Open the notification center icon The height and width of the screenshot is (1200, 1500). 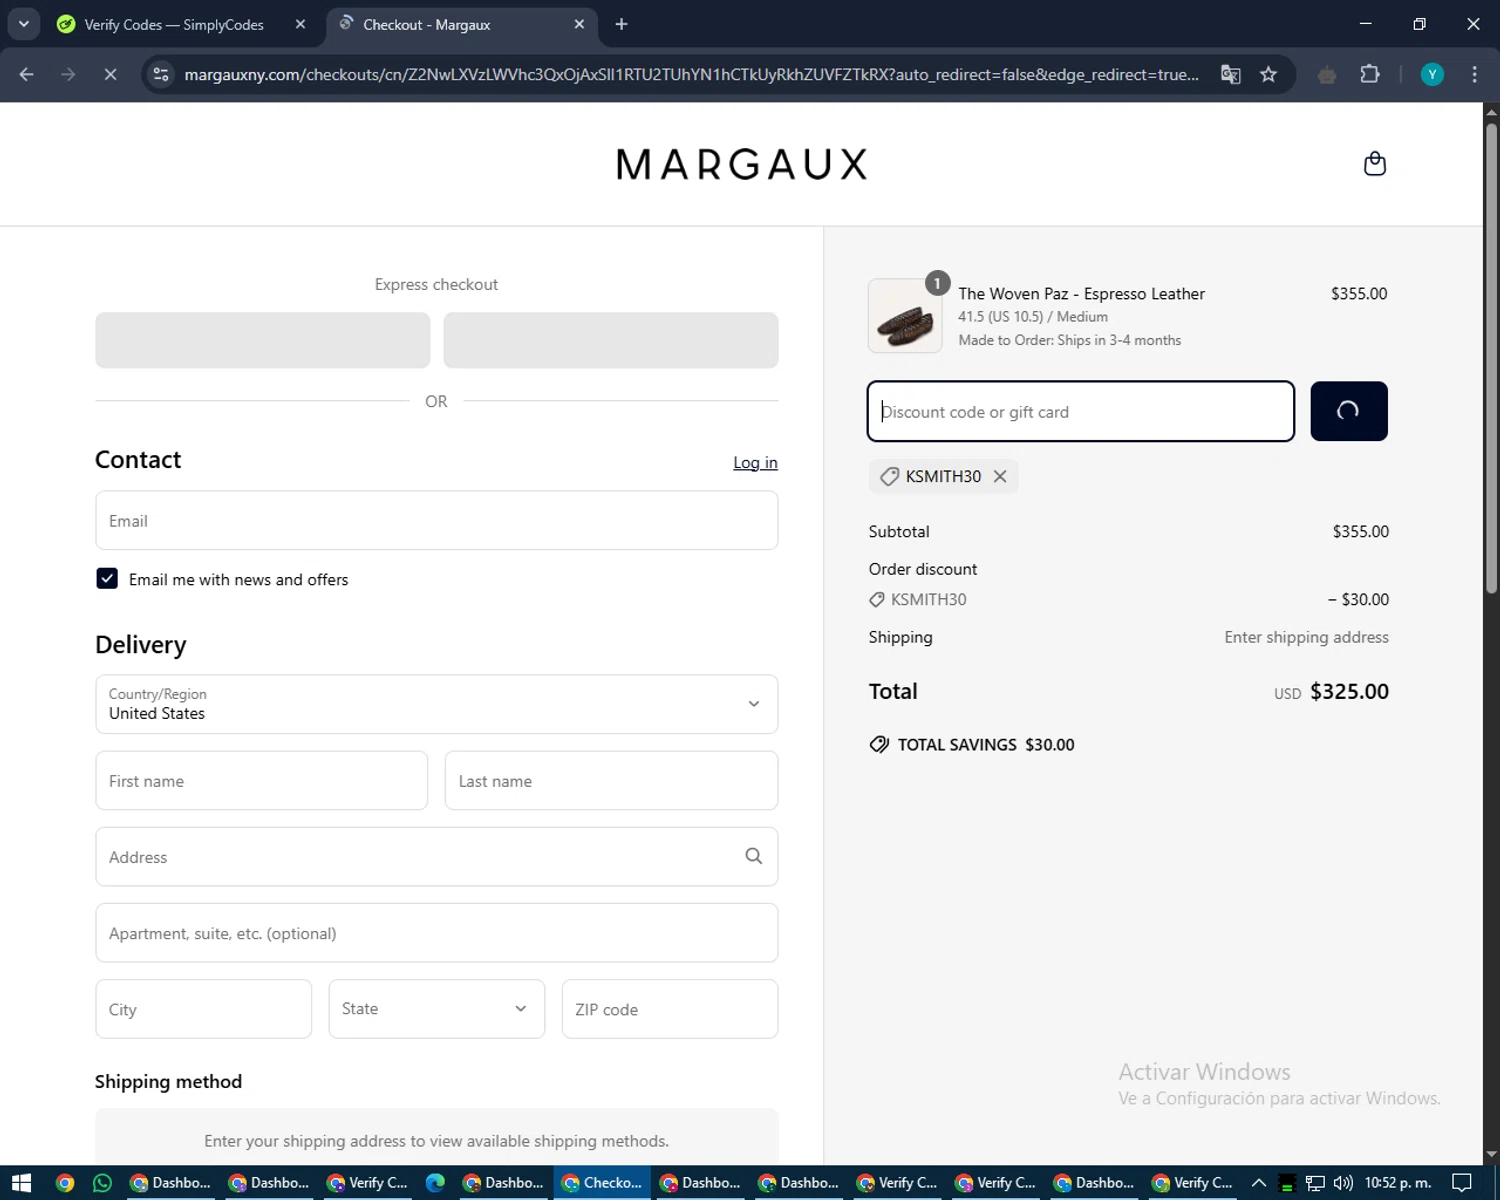[1462, 1183]
